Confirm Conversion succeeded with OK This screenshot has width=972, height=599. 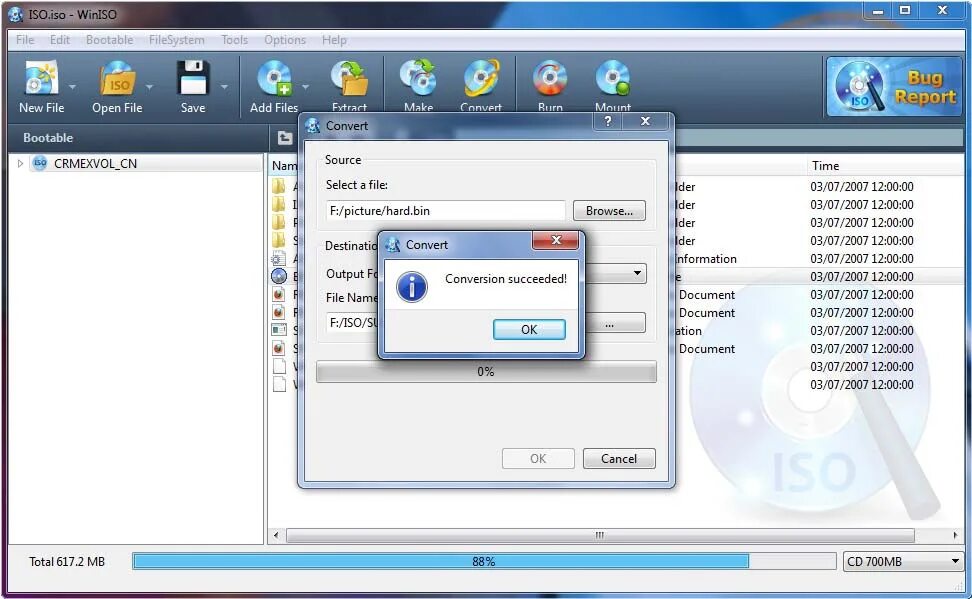coord(529,329)
